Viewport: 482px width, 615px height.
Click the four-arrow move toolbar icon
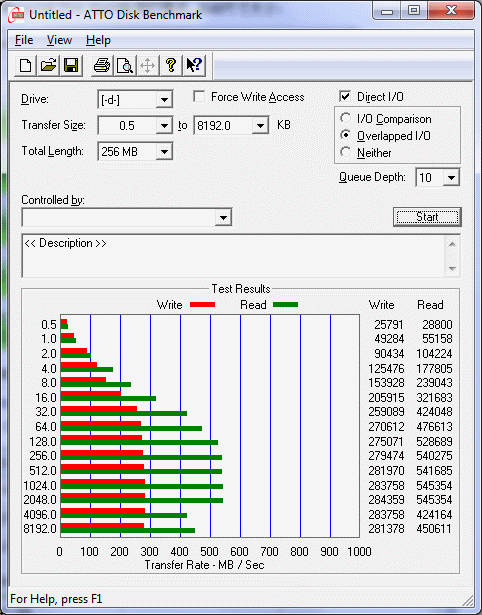click(147, 66)
